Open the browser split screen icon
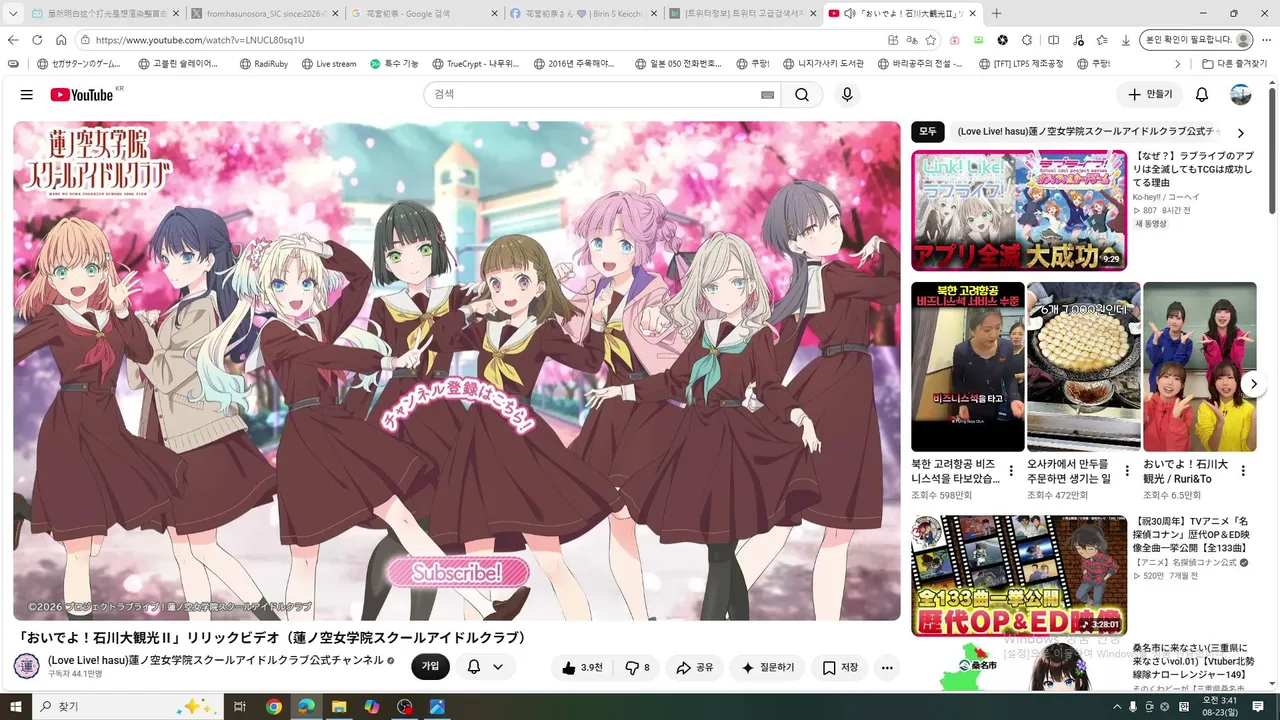This screenshot has height=720, width=1280. click(1053, 40)
